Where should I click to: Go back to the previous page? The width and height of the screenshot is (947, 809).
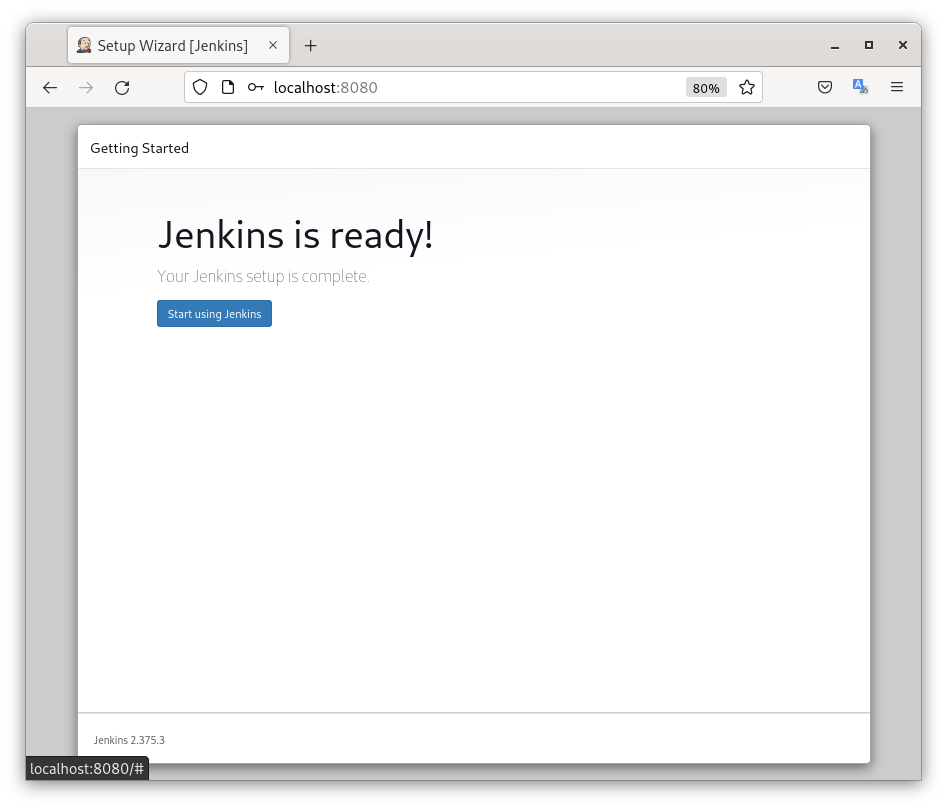50,88
